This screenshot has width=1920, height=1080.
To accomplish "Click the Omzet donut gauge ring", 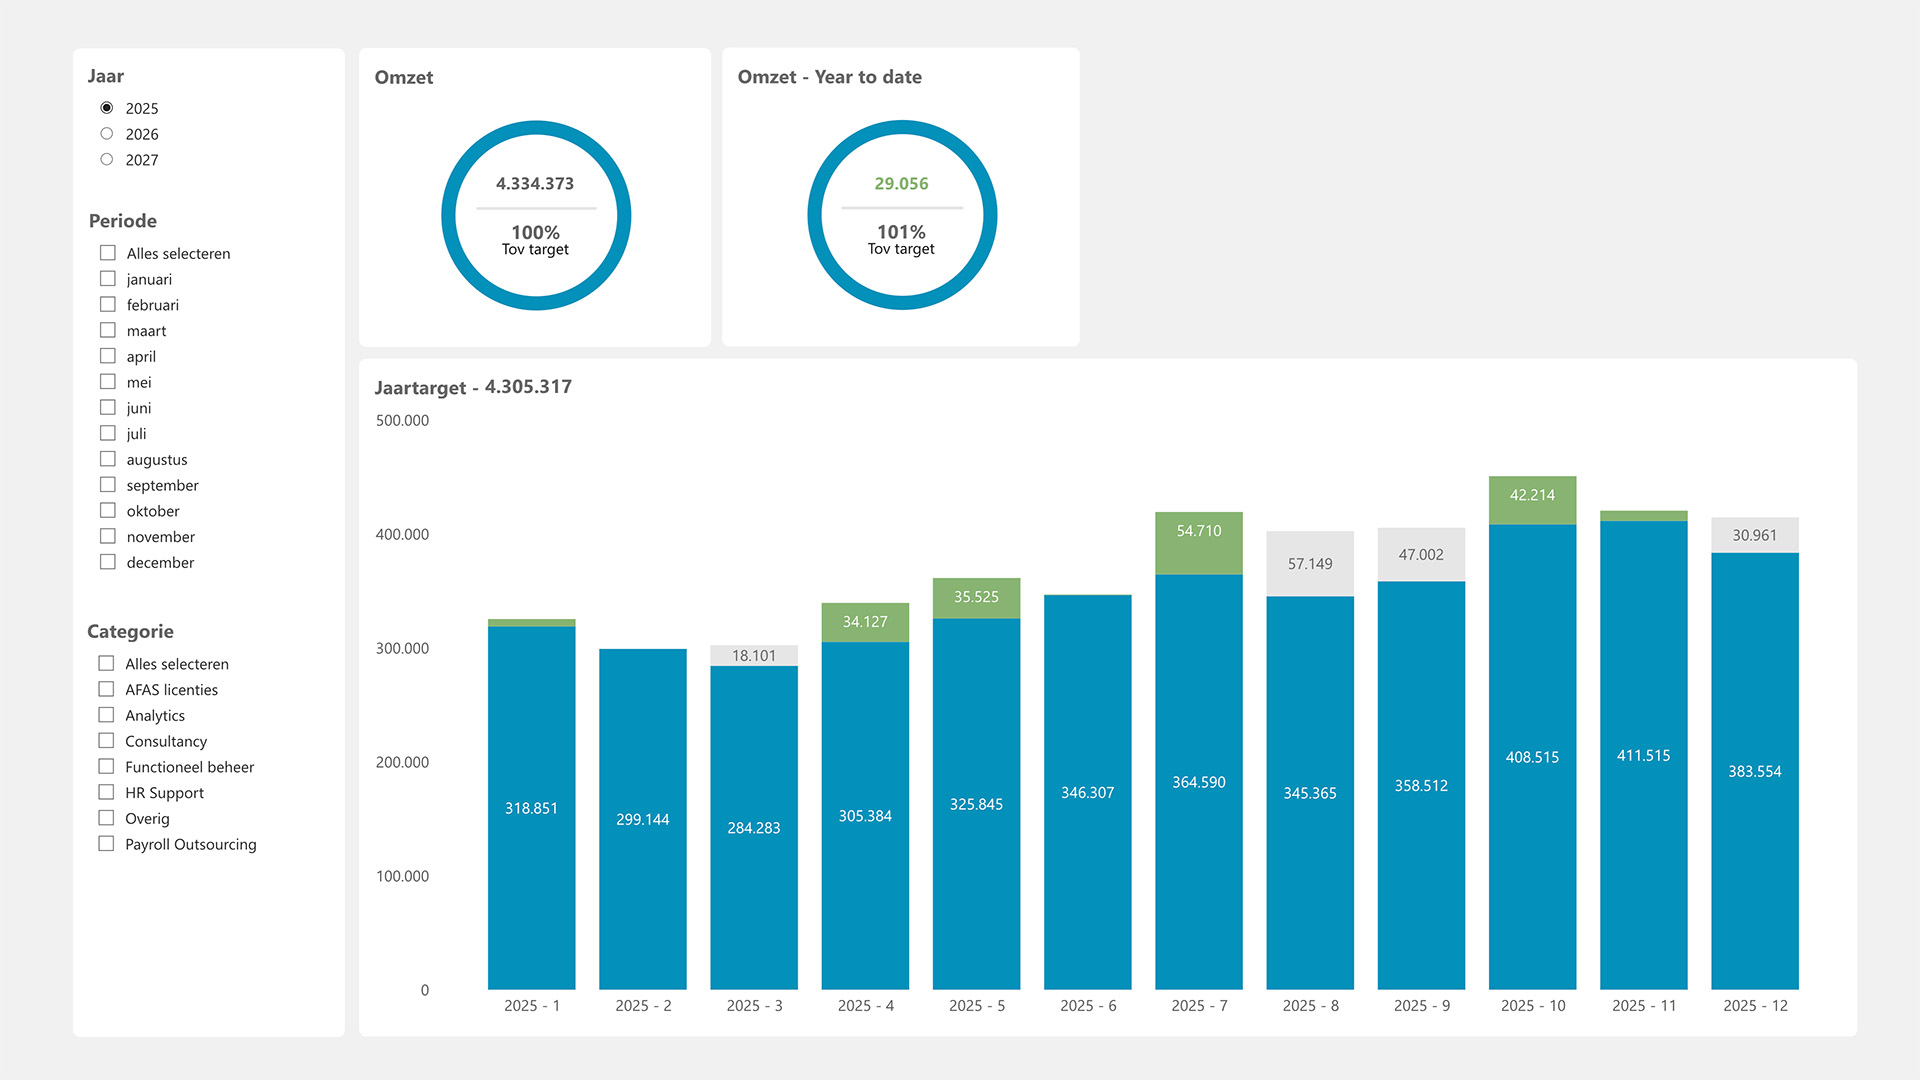I will pos(448,215).
